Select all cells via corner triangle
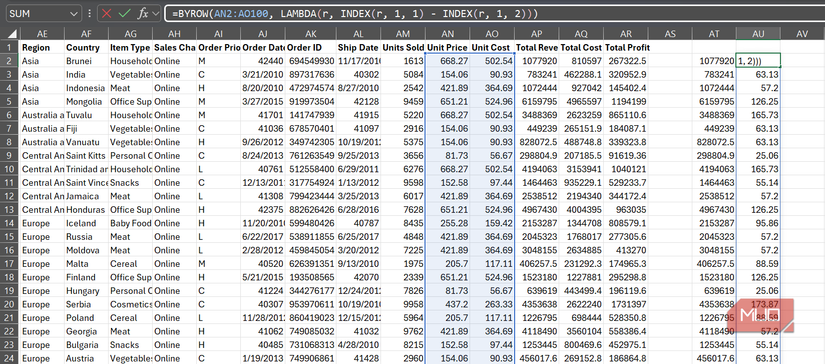 pos(12,34)
